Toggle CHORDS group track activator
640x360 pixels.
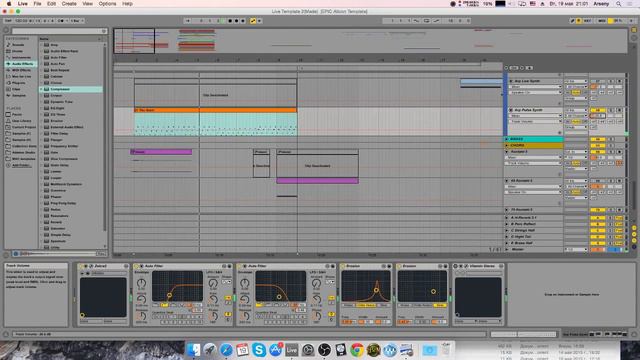click(x=598, y=145)
